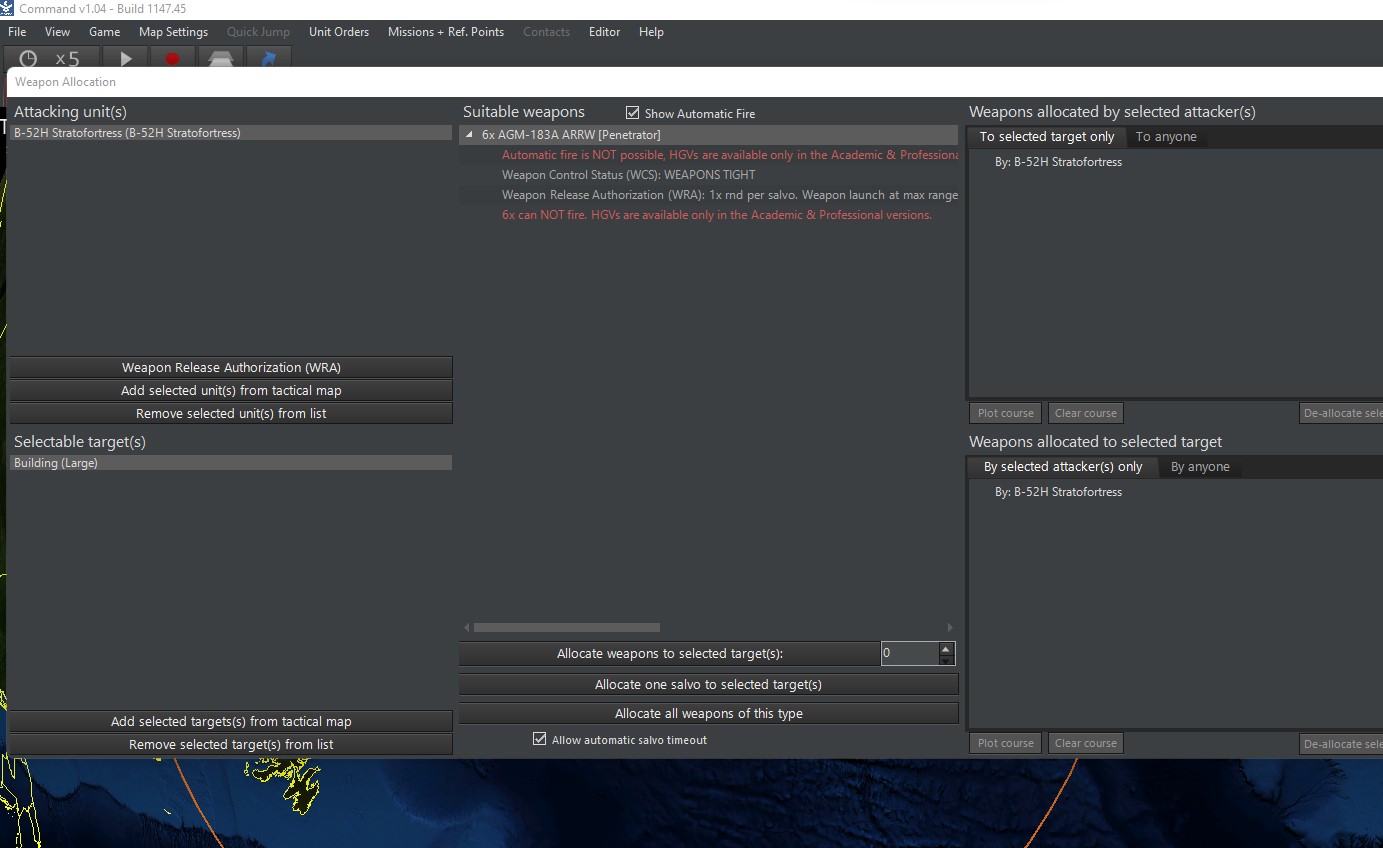Click the grey pyramid toolbar icon
1383x848 pixels.
(x=220, y=59)
